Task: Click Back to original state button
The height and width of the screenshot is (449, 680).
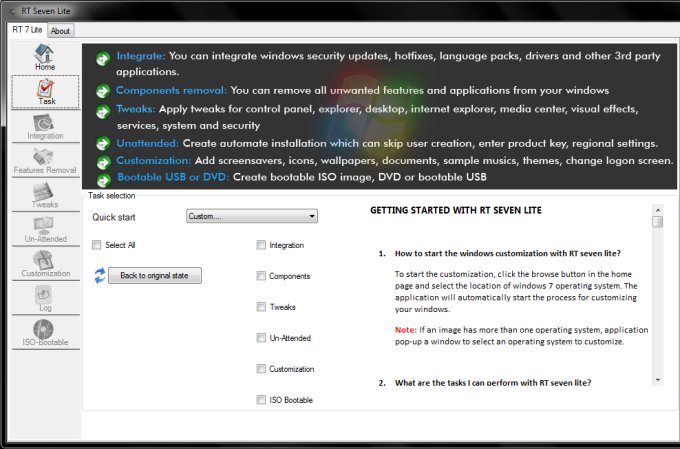Action: point(154,275)
